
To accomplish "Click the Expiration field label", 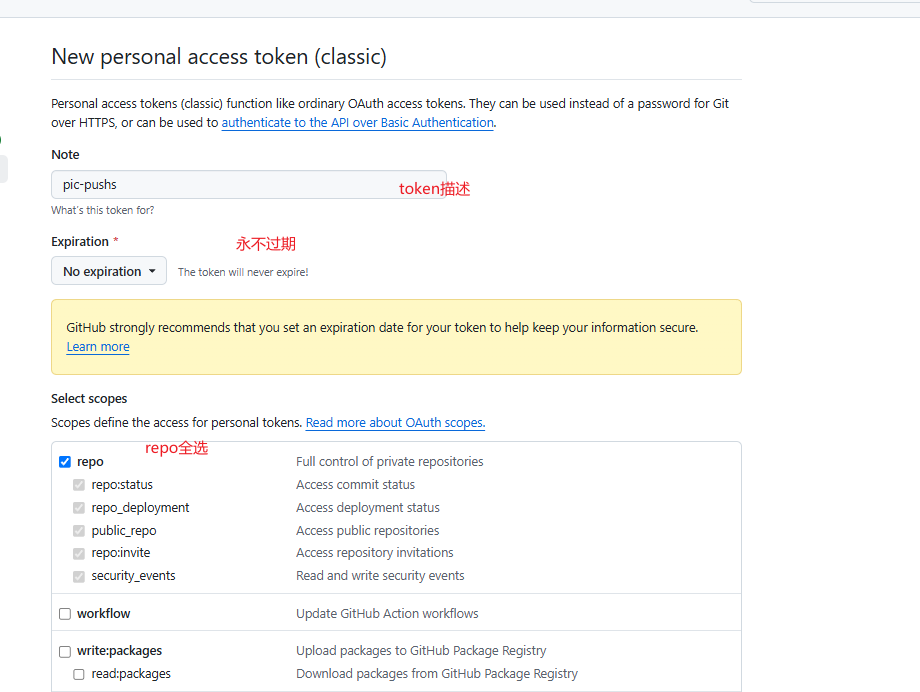I will [80, 242].
